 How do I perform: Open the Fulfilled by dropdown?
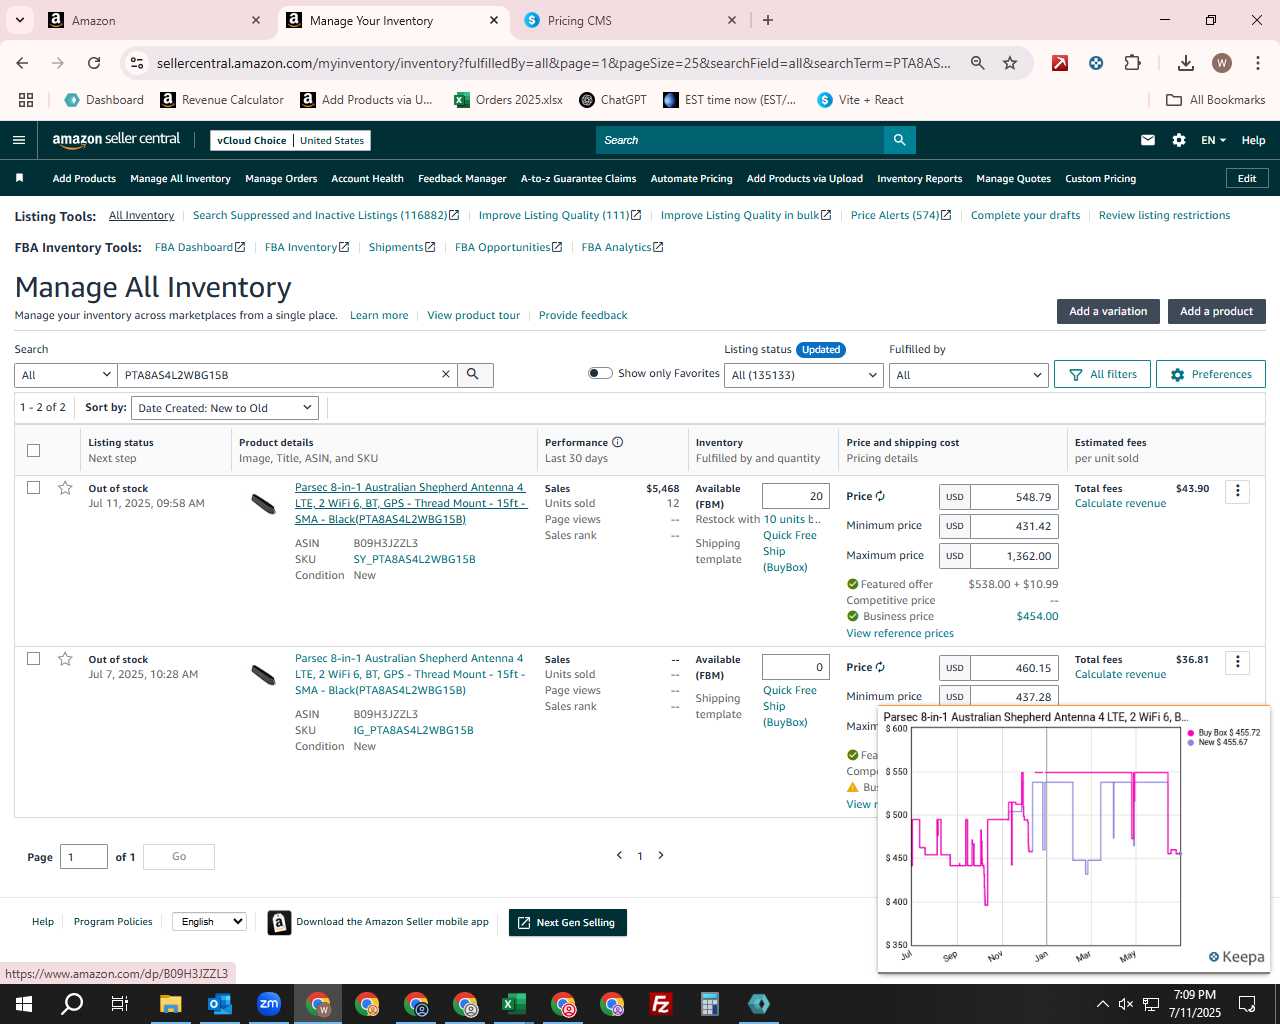[x=968, y=375]
